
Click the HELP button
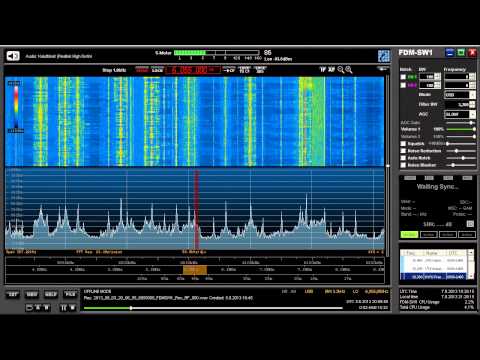click(x=51, y=294)
